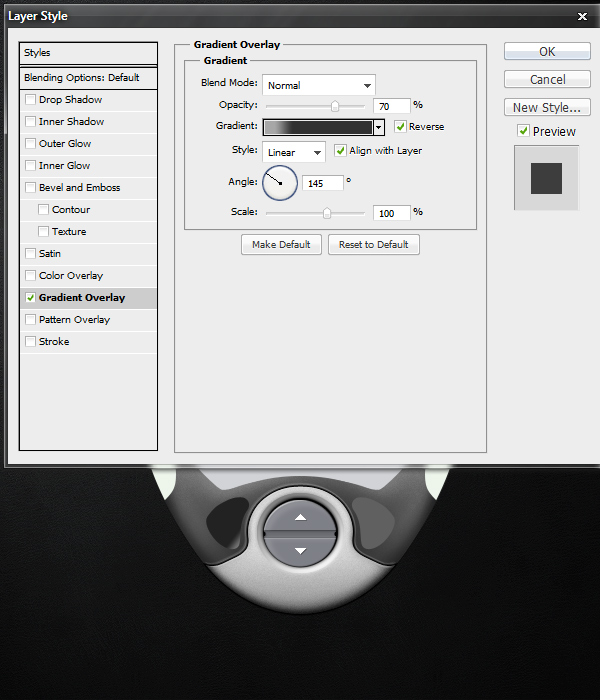Select the Drop Shadow label
The width and height of the screenshot is (600, 700).
tap(71, 100)
